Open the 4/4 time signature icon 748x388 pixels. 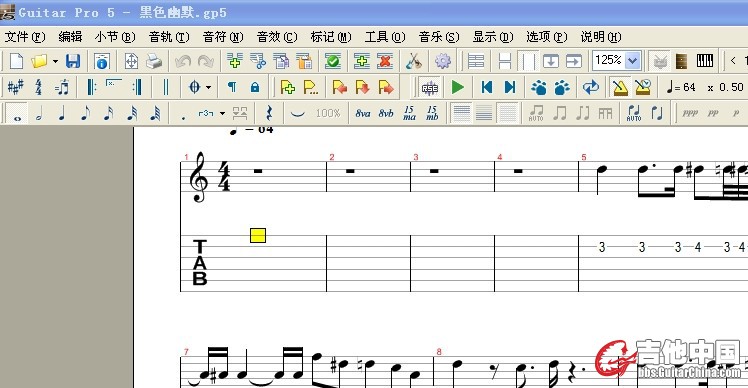39,87
